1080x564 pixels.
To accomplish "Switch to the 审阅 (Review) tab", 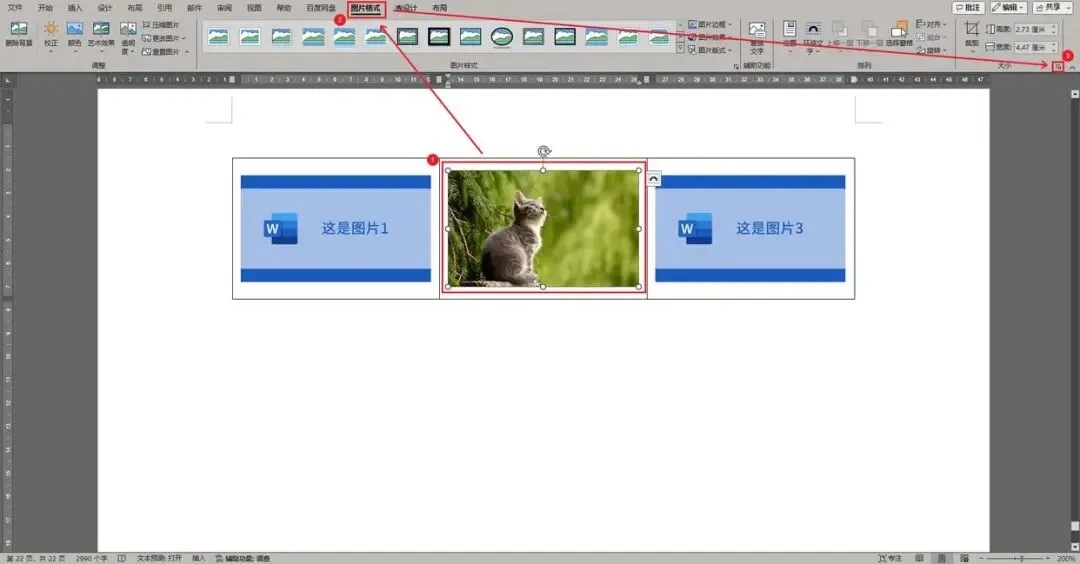I will tap(225, 8).
